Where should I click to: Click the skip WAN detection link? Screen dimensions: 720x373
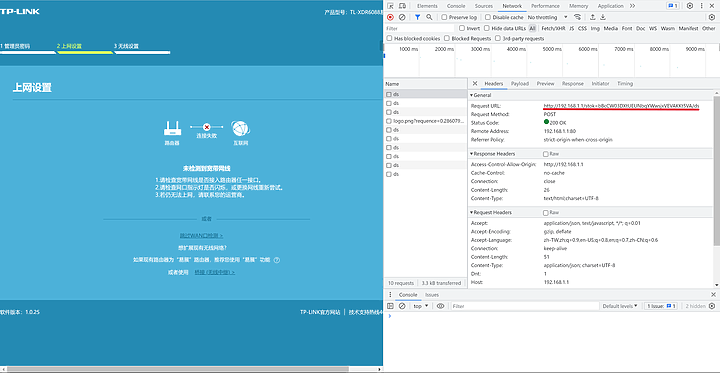[201, 236]
